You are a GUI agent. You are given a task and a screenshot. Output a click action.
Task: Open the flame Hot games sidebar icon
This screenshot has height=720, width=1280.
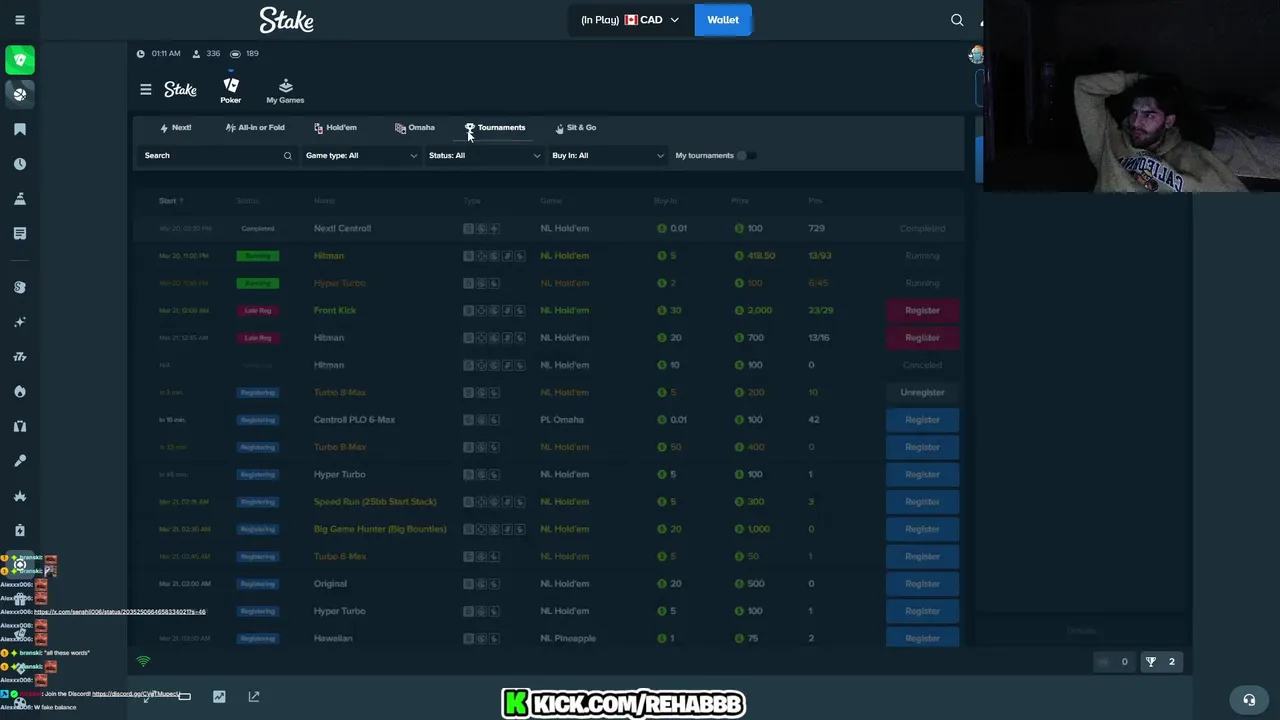[20, 391]
